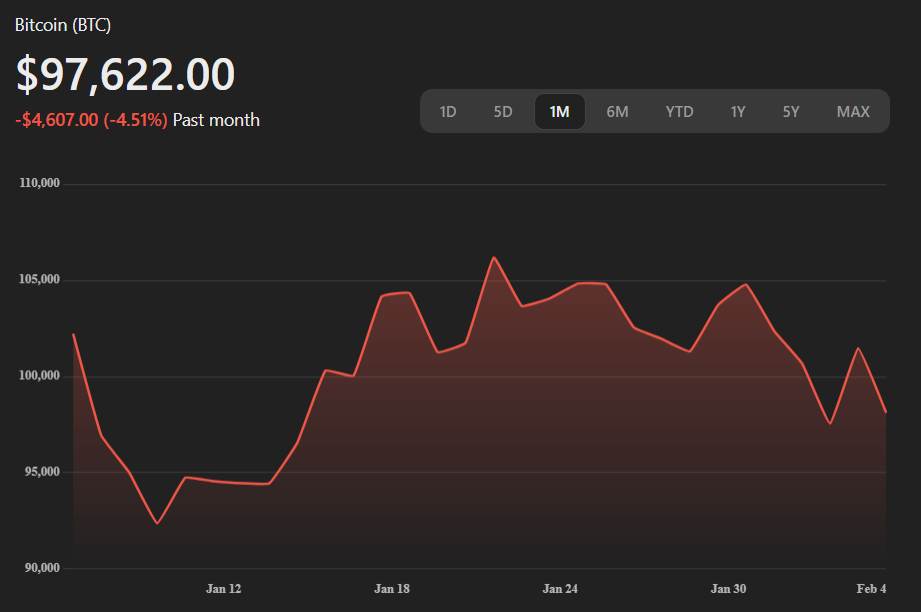Click the 95,000 y-axis label
921x612 pixels.
[42, 472]
